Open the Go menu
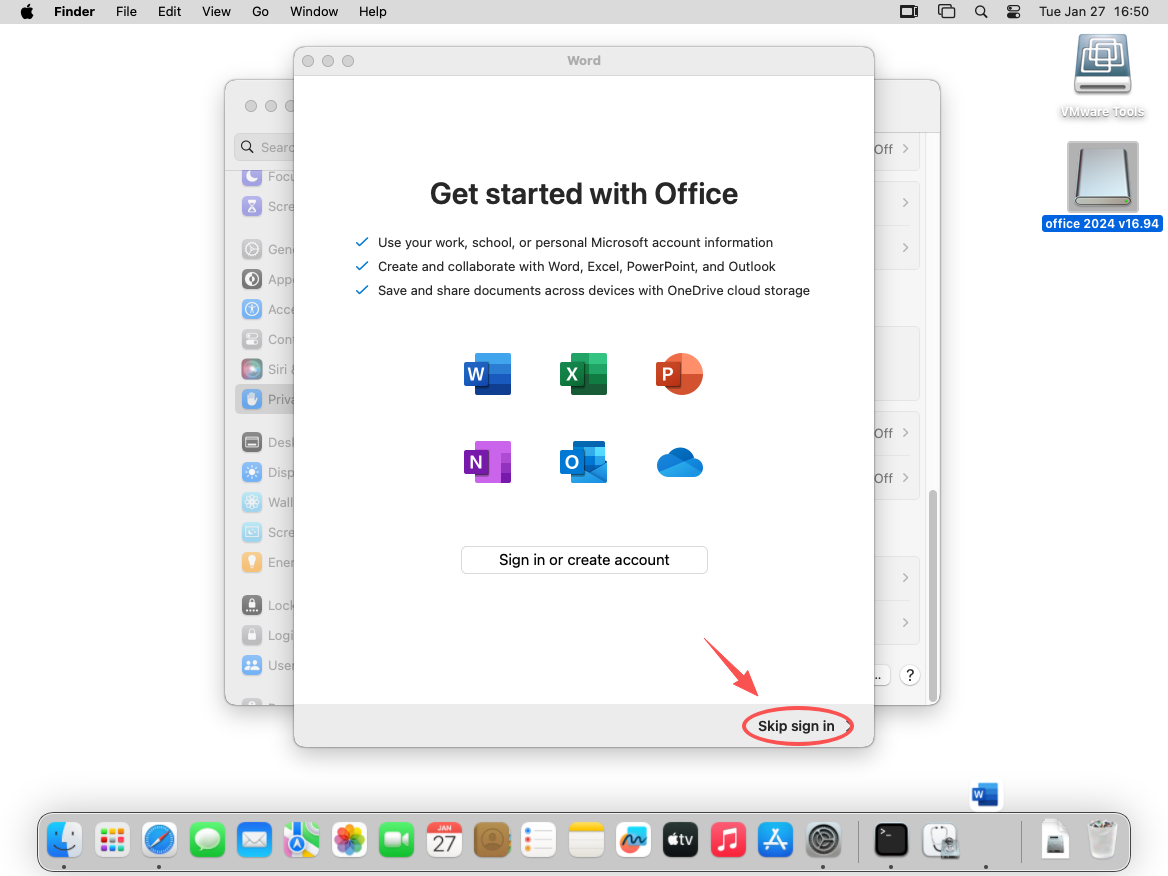This screenshot has width=1168, height=876. click(260, 12)
